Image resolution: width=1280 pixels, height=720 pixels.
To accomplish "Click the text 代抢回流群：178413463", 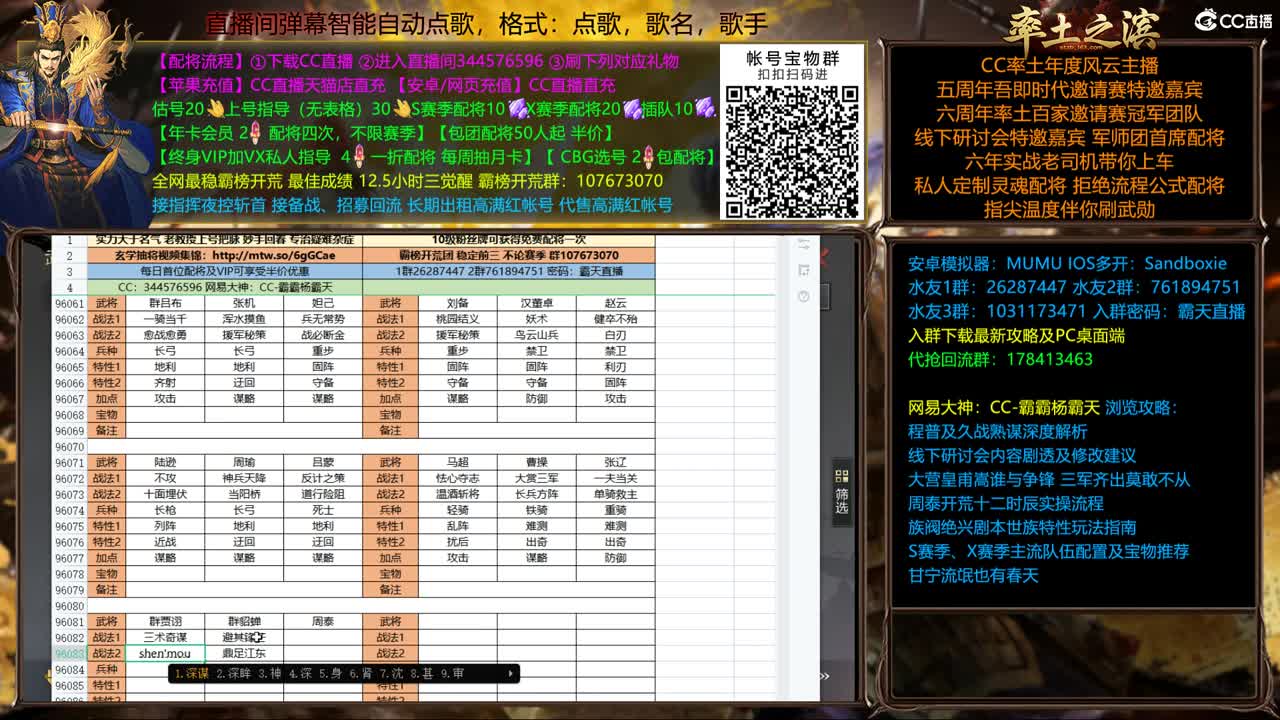I will (x=1000, y=359).
